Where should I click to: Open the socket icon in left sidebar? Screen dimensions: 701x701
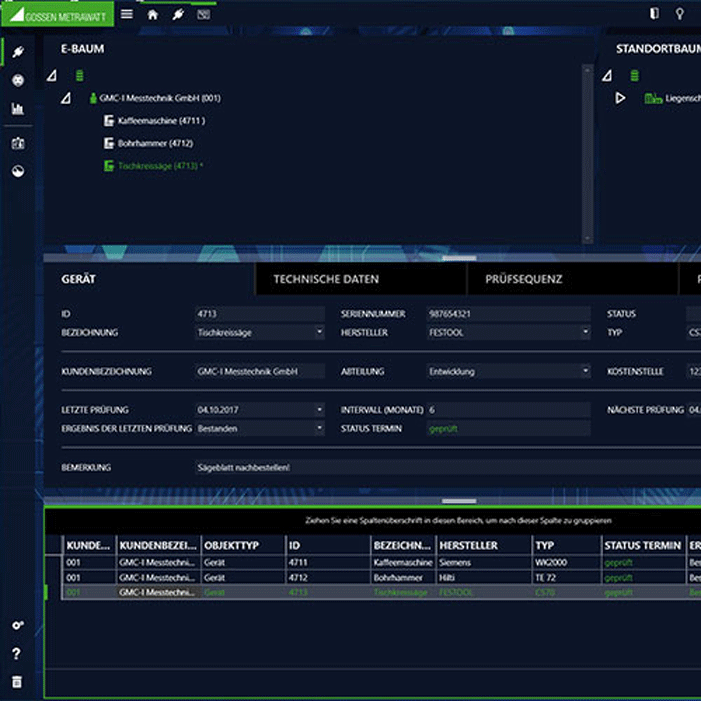coord(17,80)
